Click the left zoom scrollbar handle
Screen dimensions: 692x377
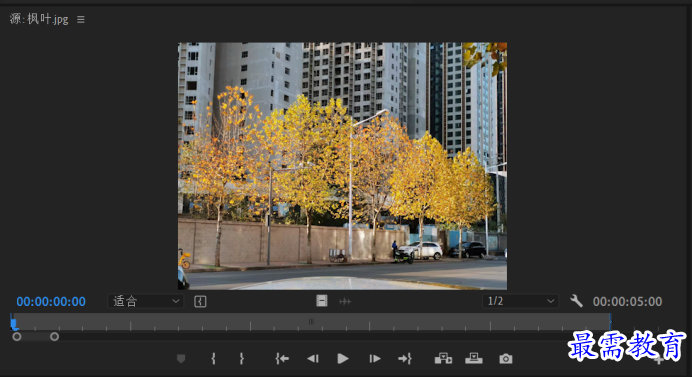coord(17,337)
